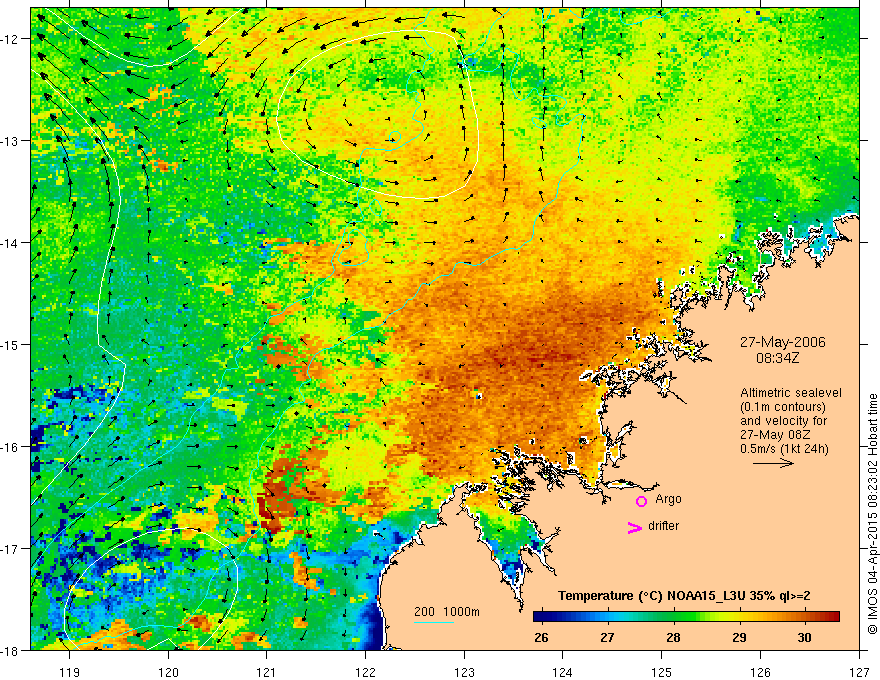Click the colorbar tick label '29'

(x=739, y=637)
